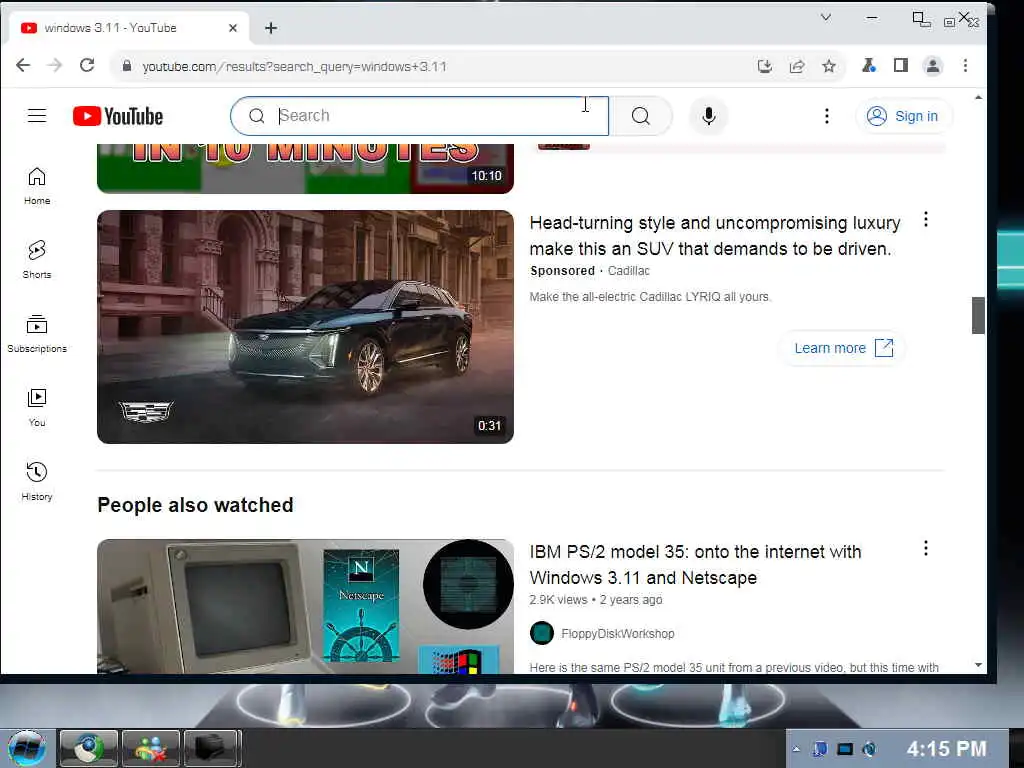Open the 10:10 video thumbnail
This screenshot has width=1024, height=768.
pos(305,168)
